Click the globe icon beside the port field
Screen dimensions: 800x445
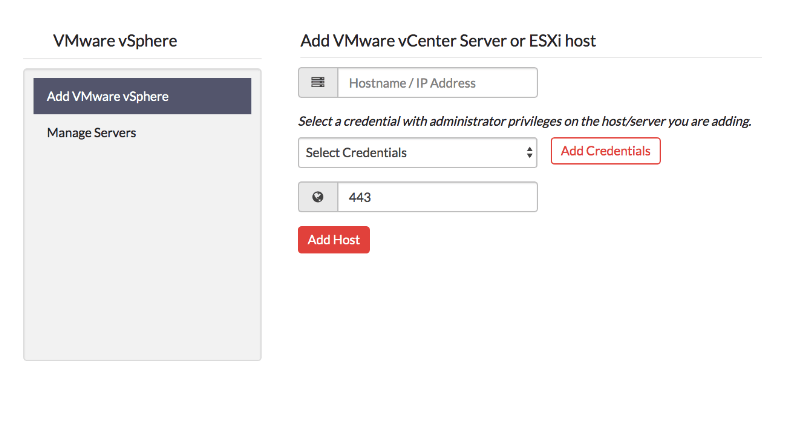(x=318, y=197)
